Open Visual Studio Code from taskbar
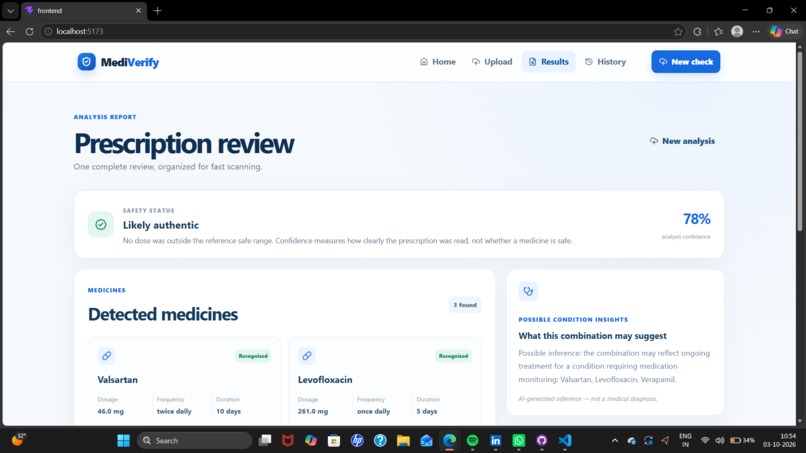 point(564,441)
